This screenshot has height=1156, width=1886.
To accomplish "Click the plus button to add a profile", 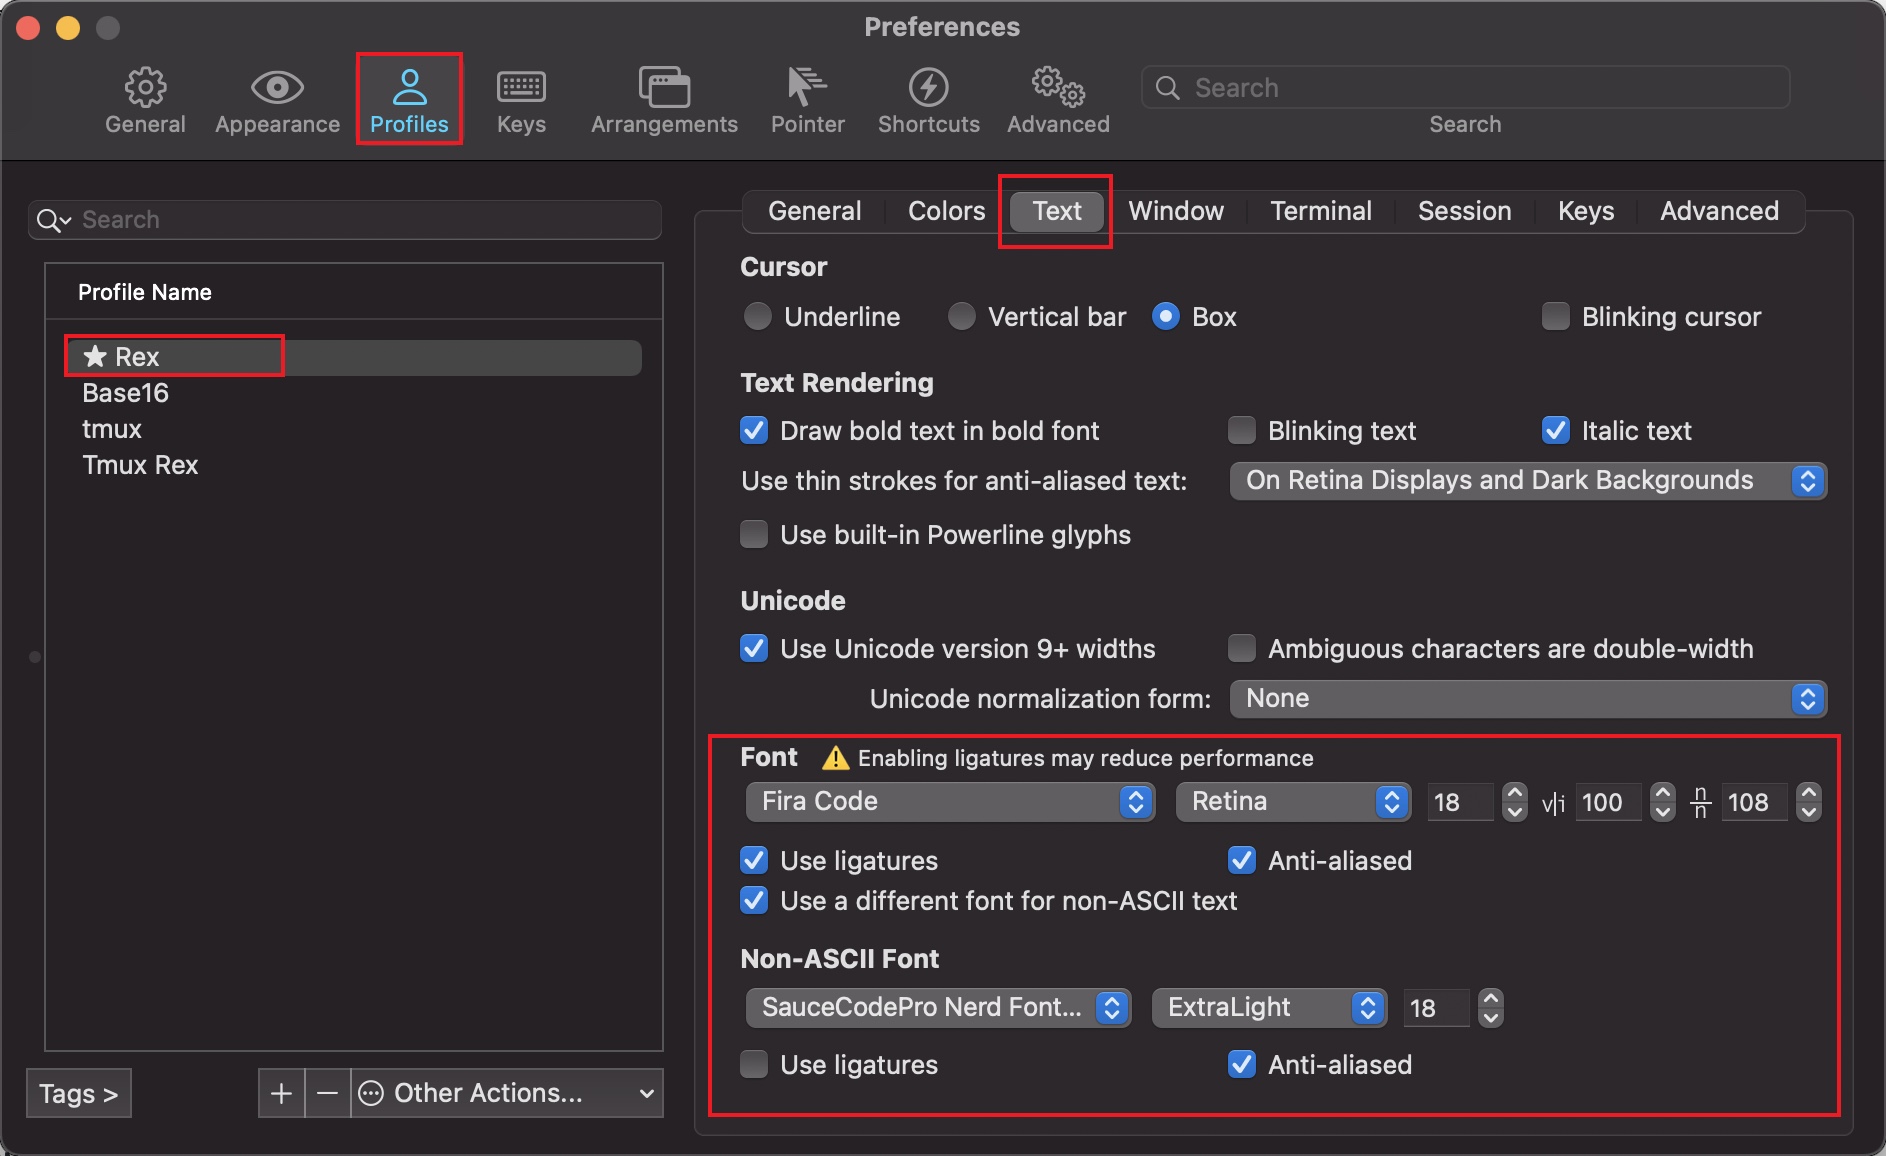I will tap(281, 1093).
